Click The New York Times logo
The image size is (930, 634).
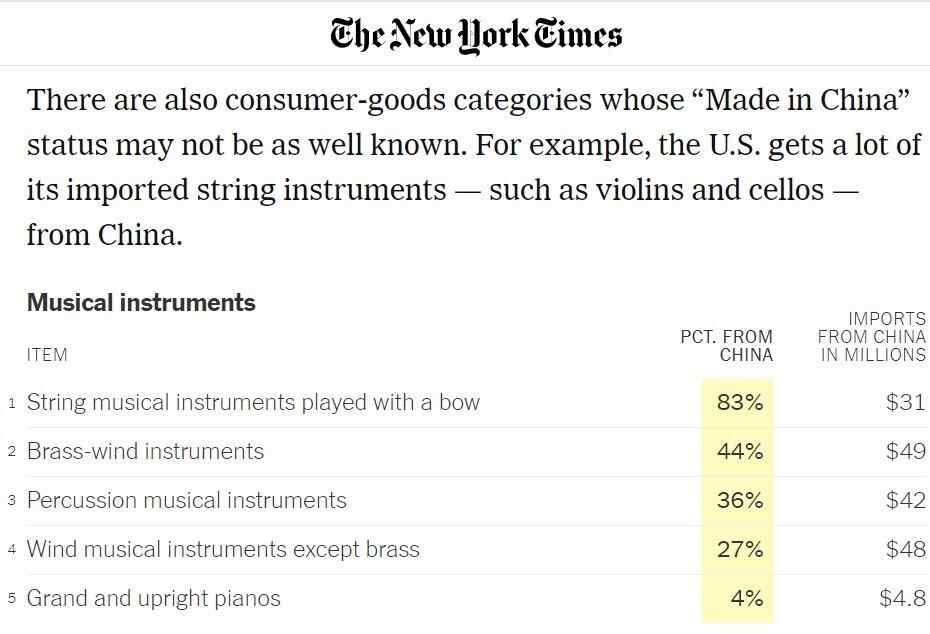pos(476,35)
